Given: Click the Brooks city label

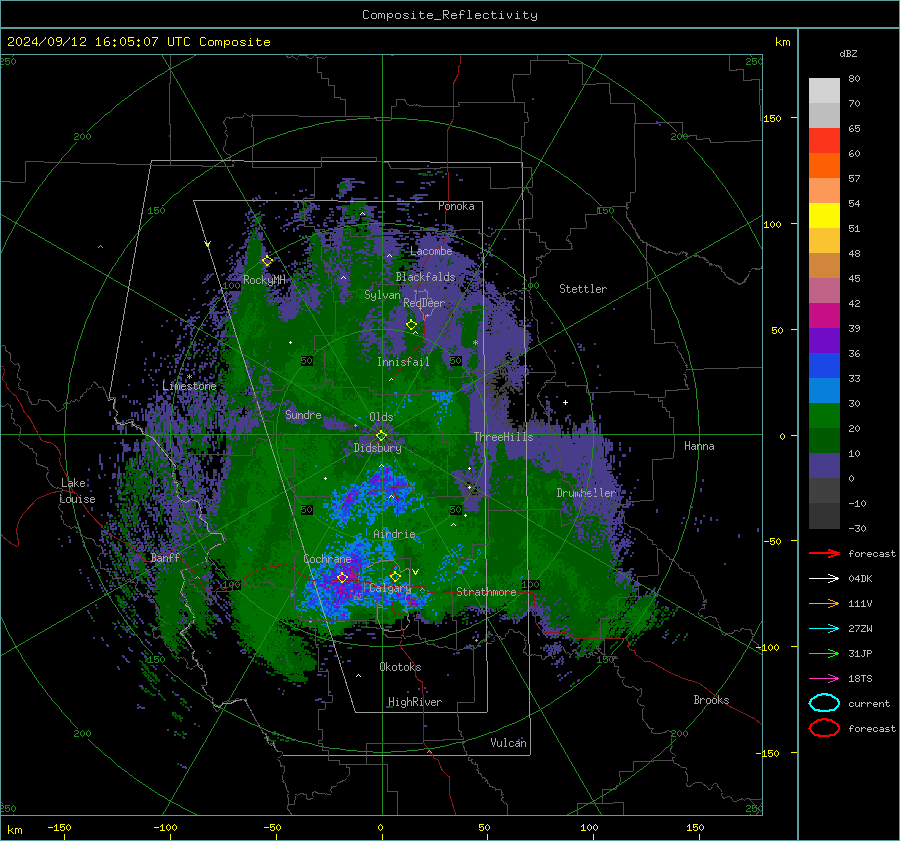Looking at the screenshot, I should (x=711, y=700).
